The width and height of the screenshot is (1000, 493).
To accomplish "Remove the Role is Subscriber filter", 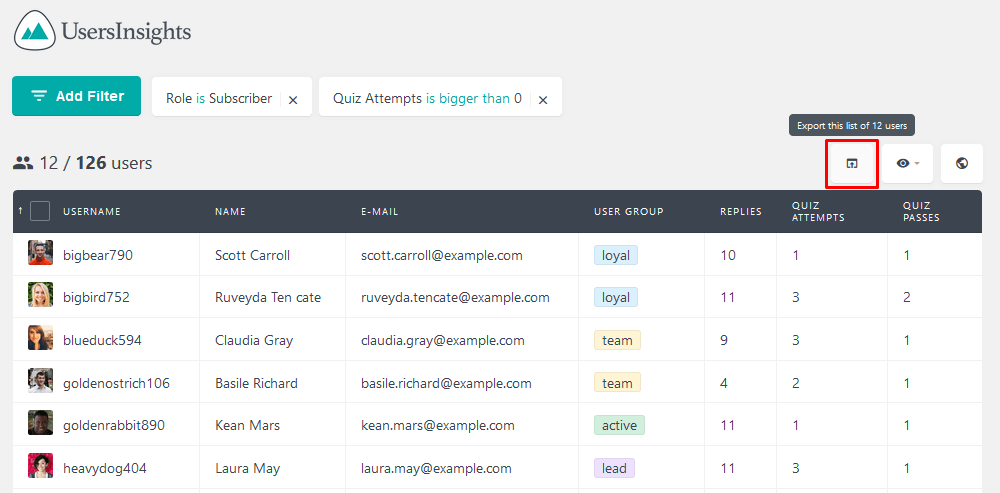I will pyautogui.click(x=293, y=100).
